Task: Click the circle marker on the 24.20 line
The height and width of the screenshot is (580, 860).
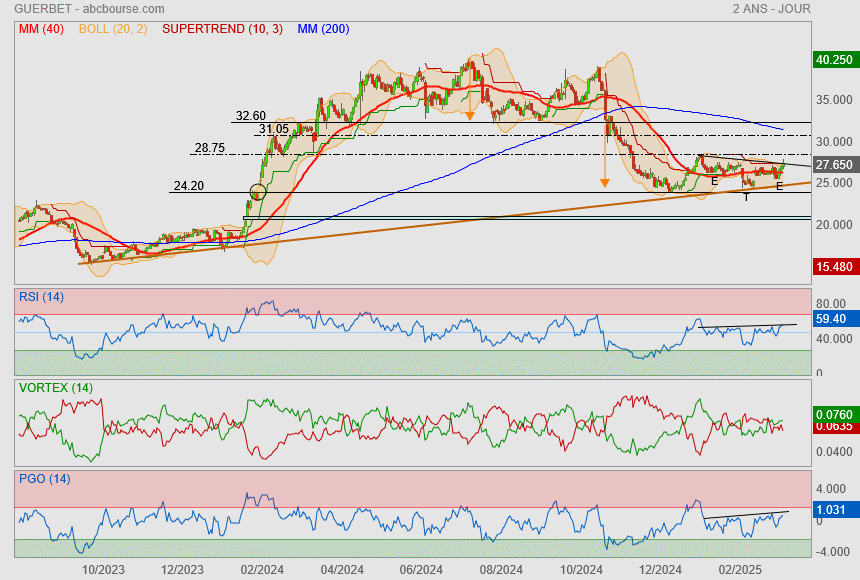Action: click(x=258, y=192)
